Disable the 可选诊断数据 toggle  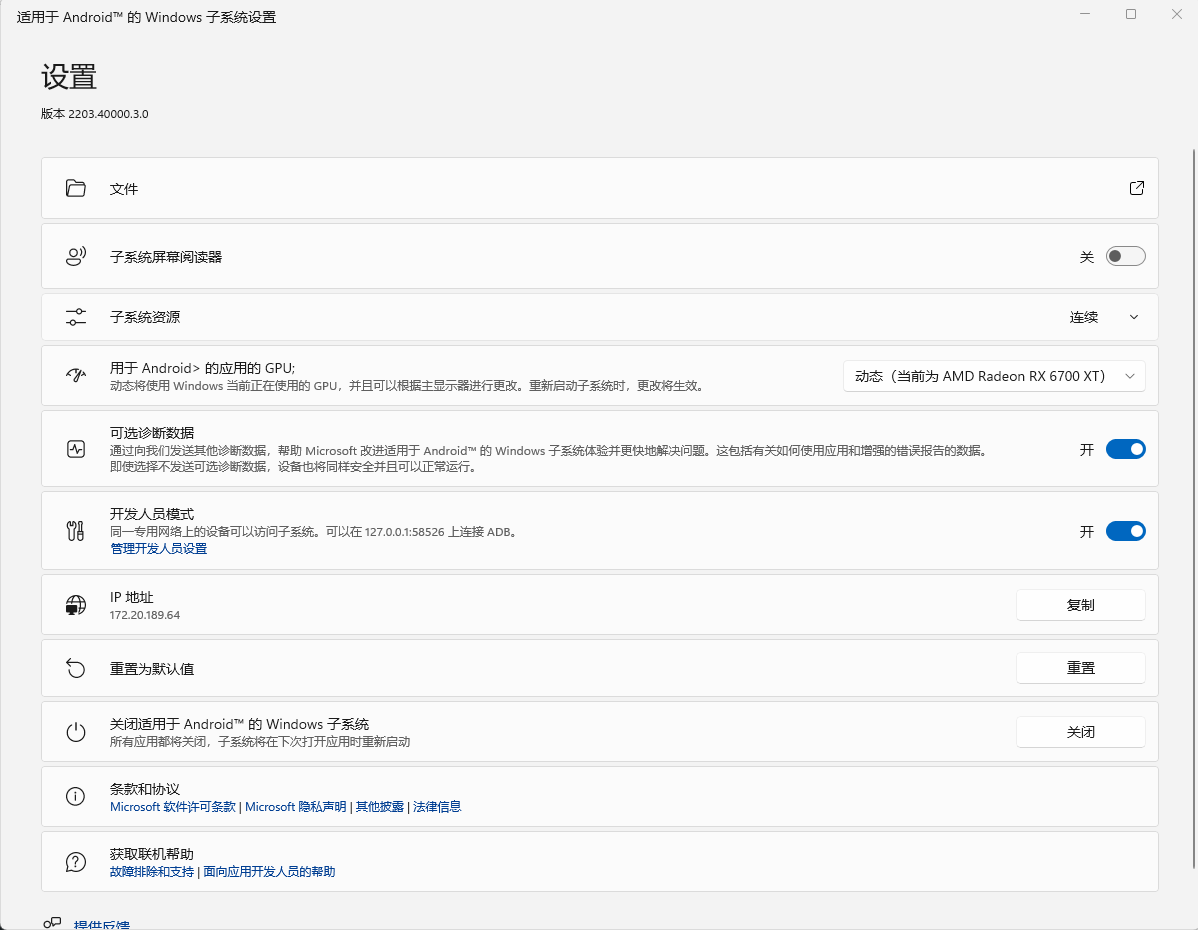point(1125,449)
